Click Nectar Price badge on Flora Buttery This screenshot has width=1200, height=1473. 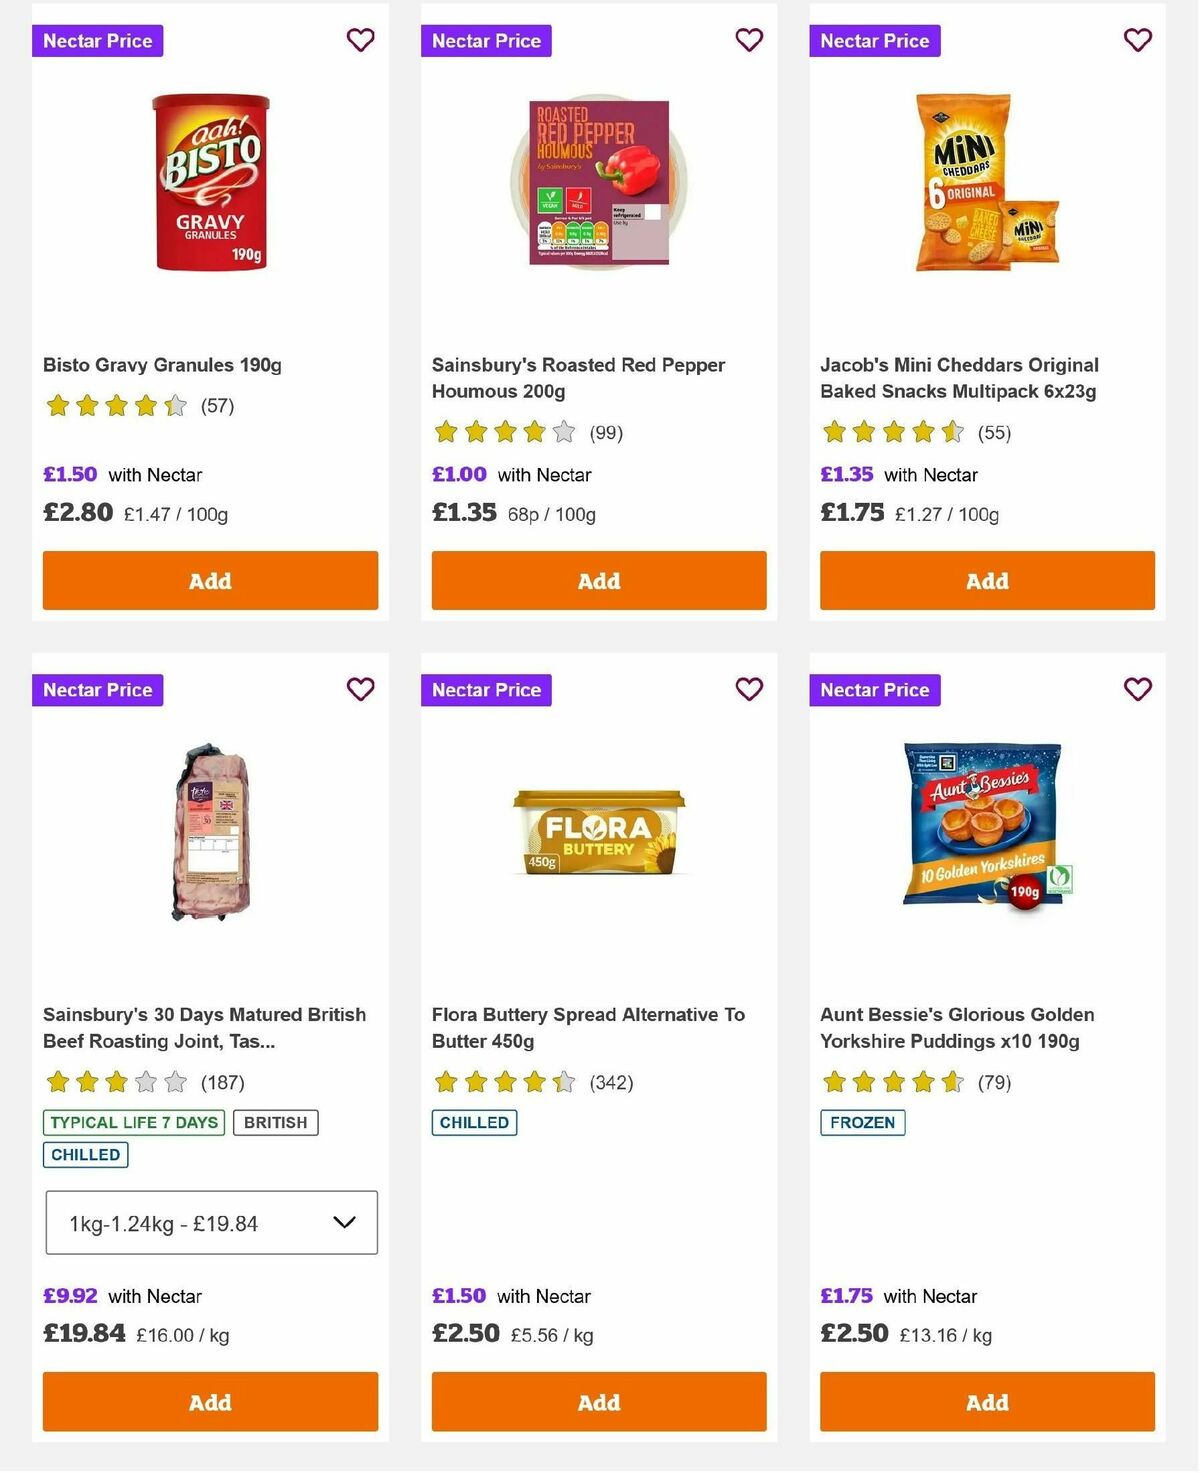coord(486,690)
